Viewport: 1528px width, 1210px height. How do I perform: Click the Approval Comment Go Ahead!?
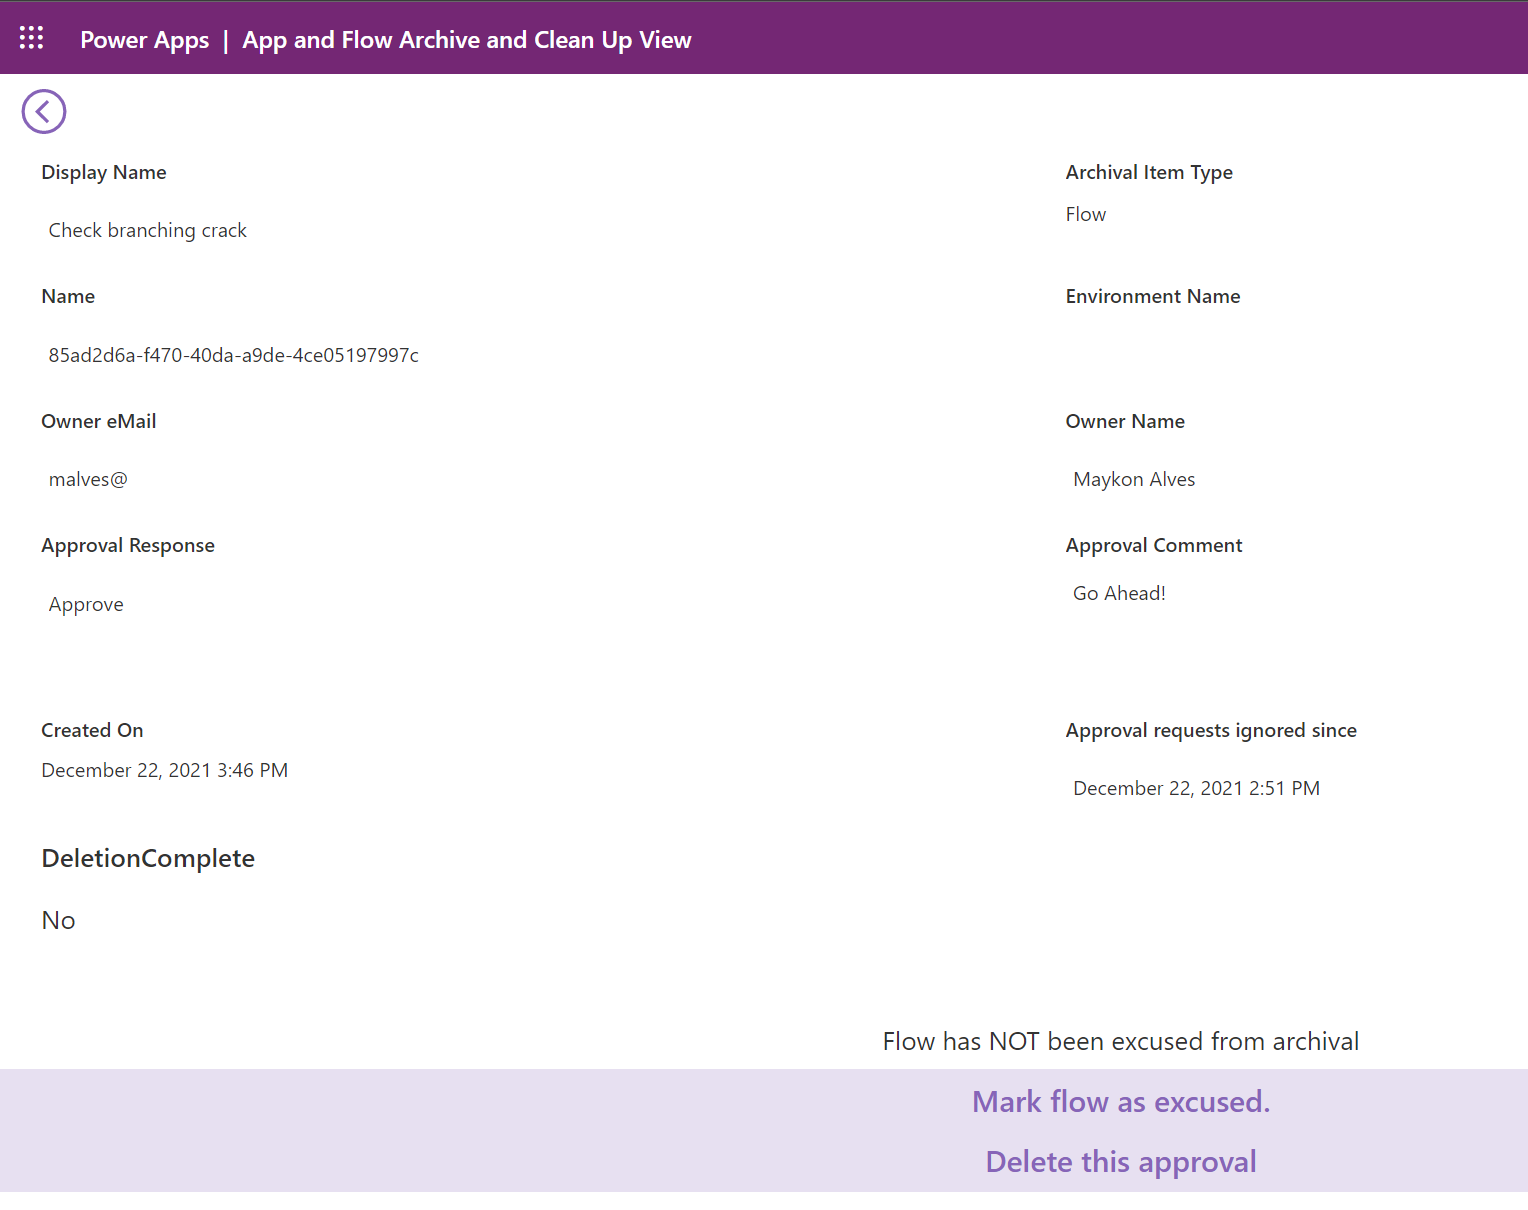[1119, 593]
